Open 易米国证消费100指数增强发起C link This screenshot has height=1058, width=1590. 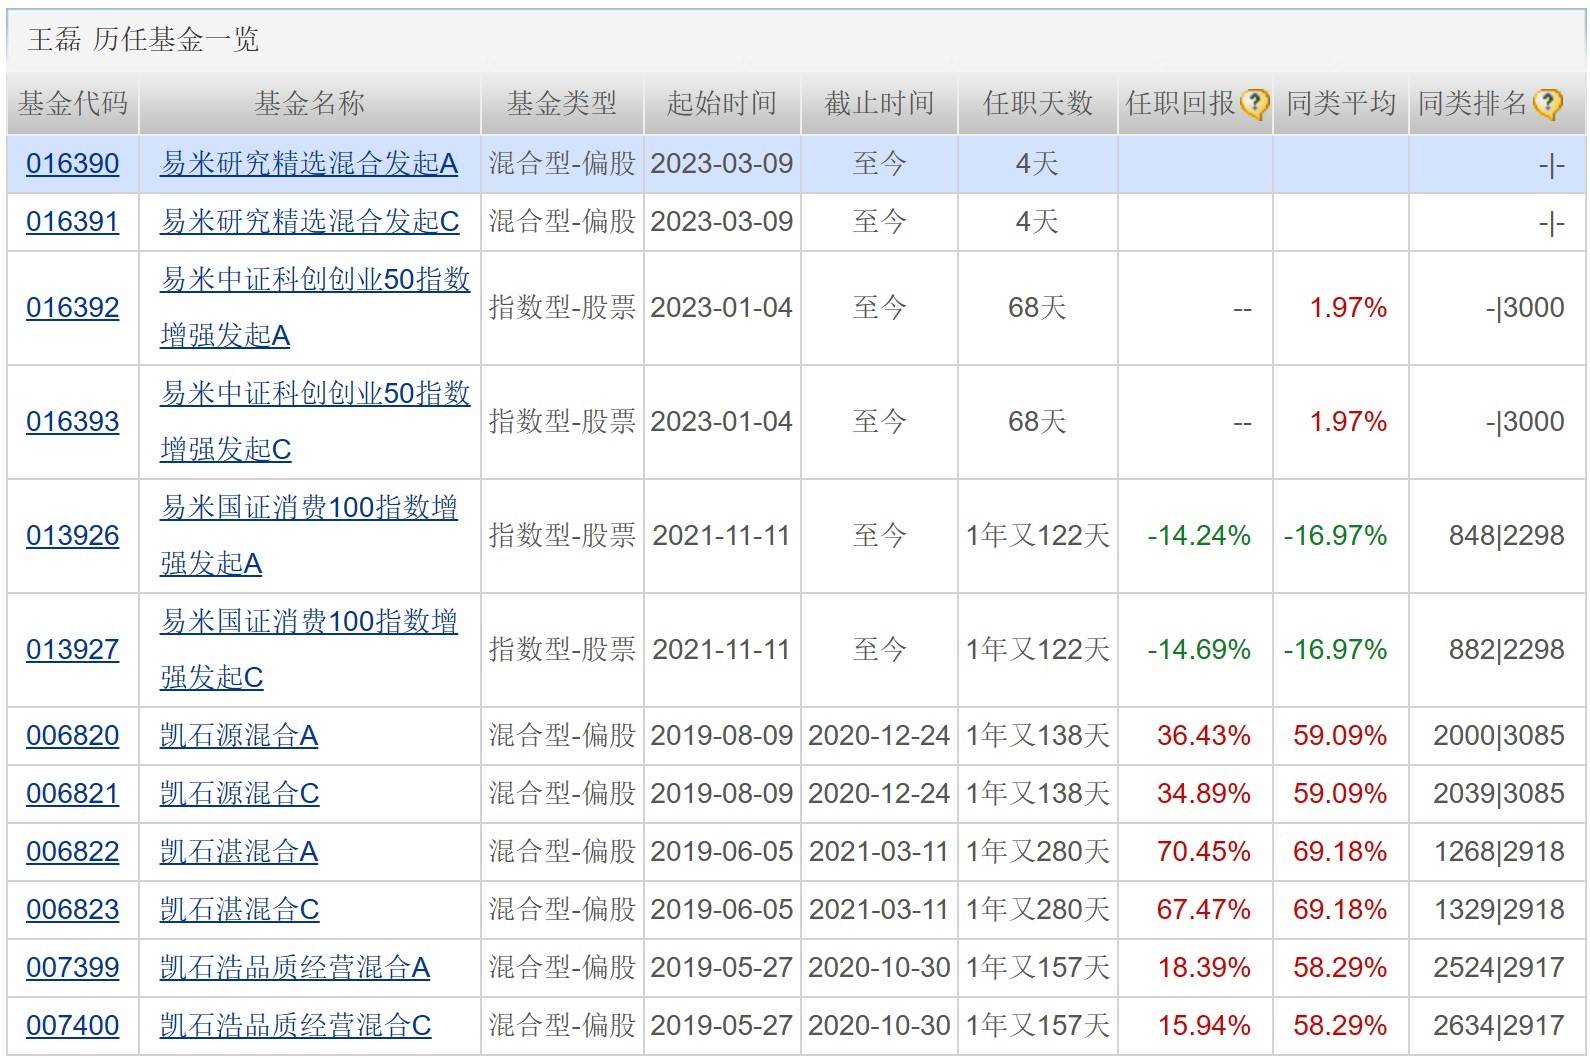pyautogui.click(x=309, y=650)
